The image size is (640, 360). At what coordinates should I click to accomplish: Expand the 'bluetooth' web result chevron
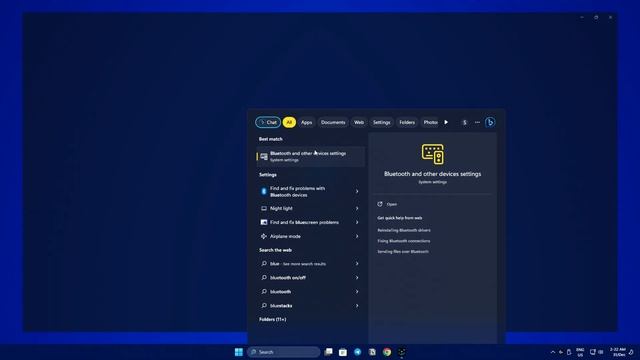(357, 291)
